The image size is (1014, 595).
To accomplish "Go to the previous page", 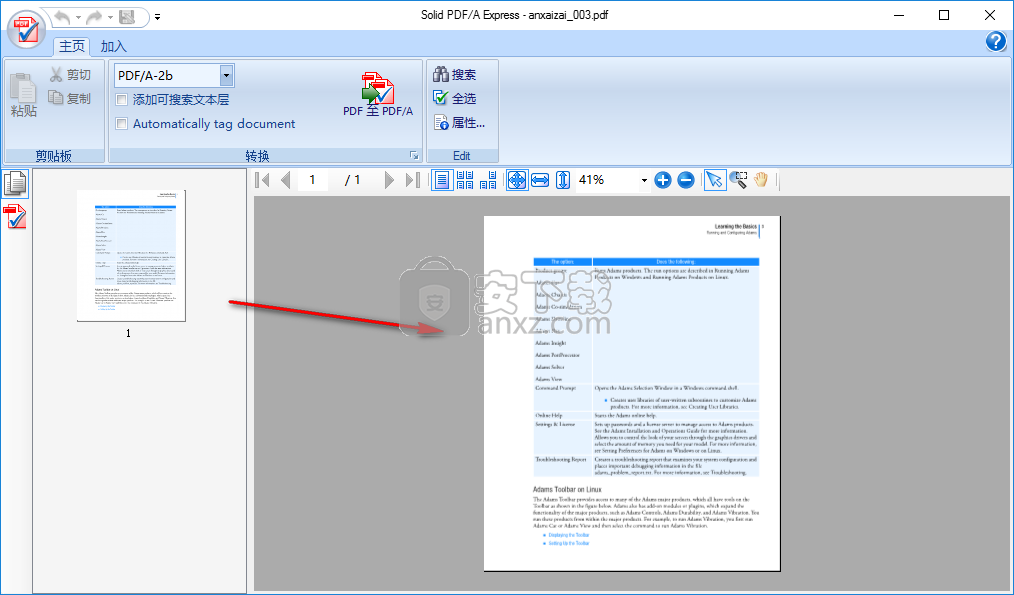I will tap(286, 180).
